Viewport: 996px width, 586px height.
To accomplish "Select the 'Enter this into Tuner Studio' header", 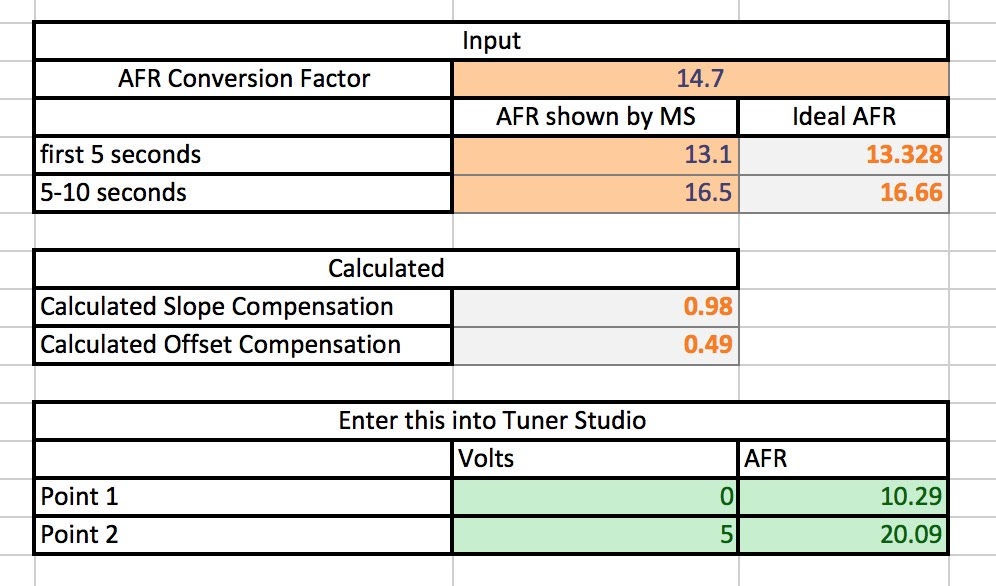I will (491, 420).
